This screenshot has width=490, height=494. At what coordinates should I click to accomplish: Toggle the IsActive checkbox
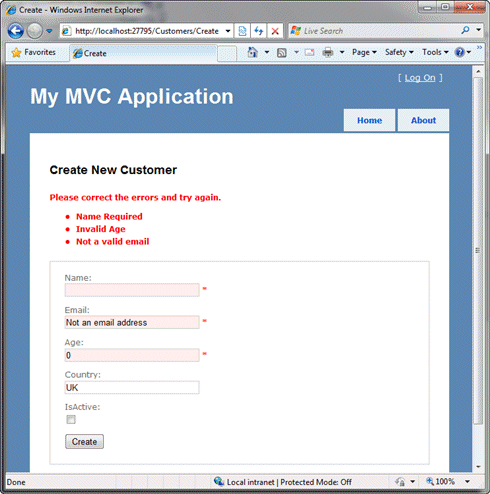click(71, 419)
